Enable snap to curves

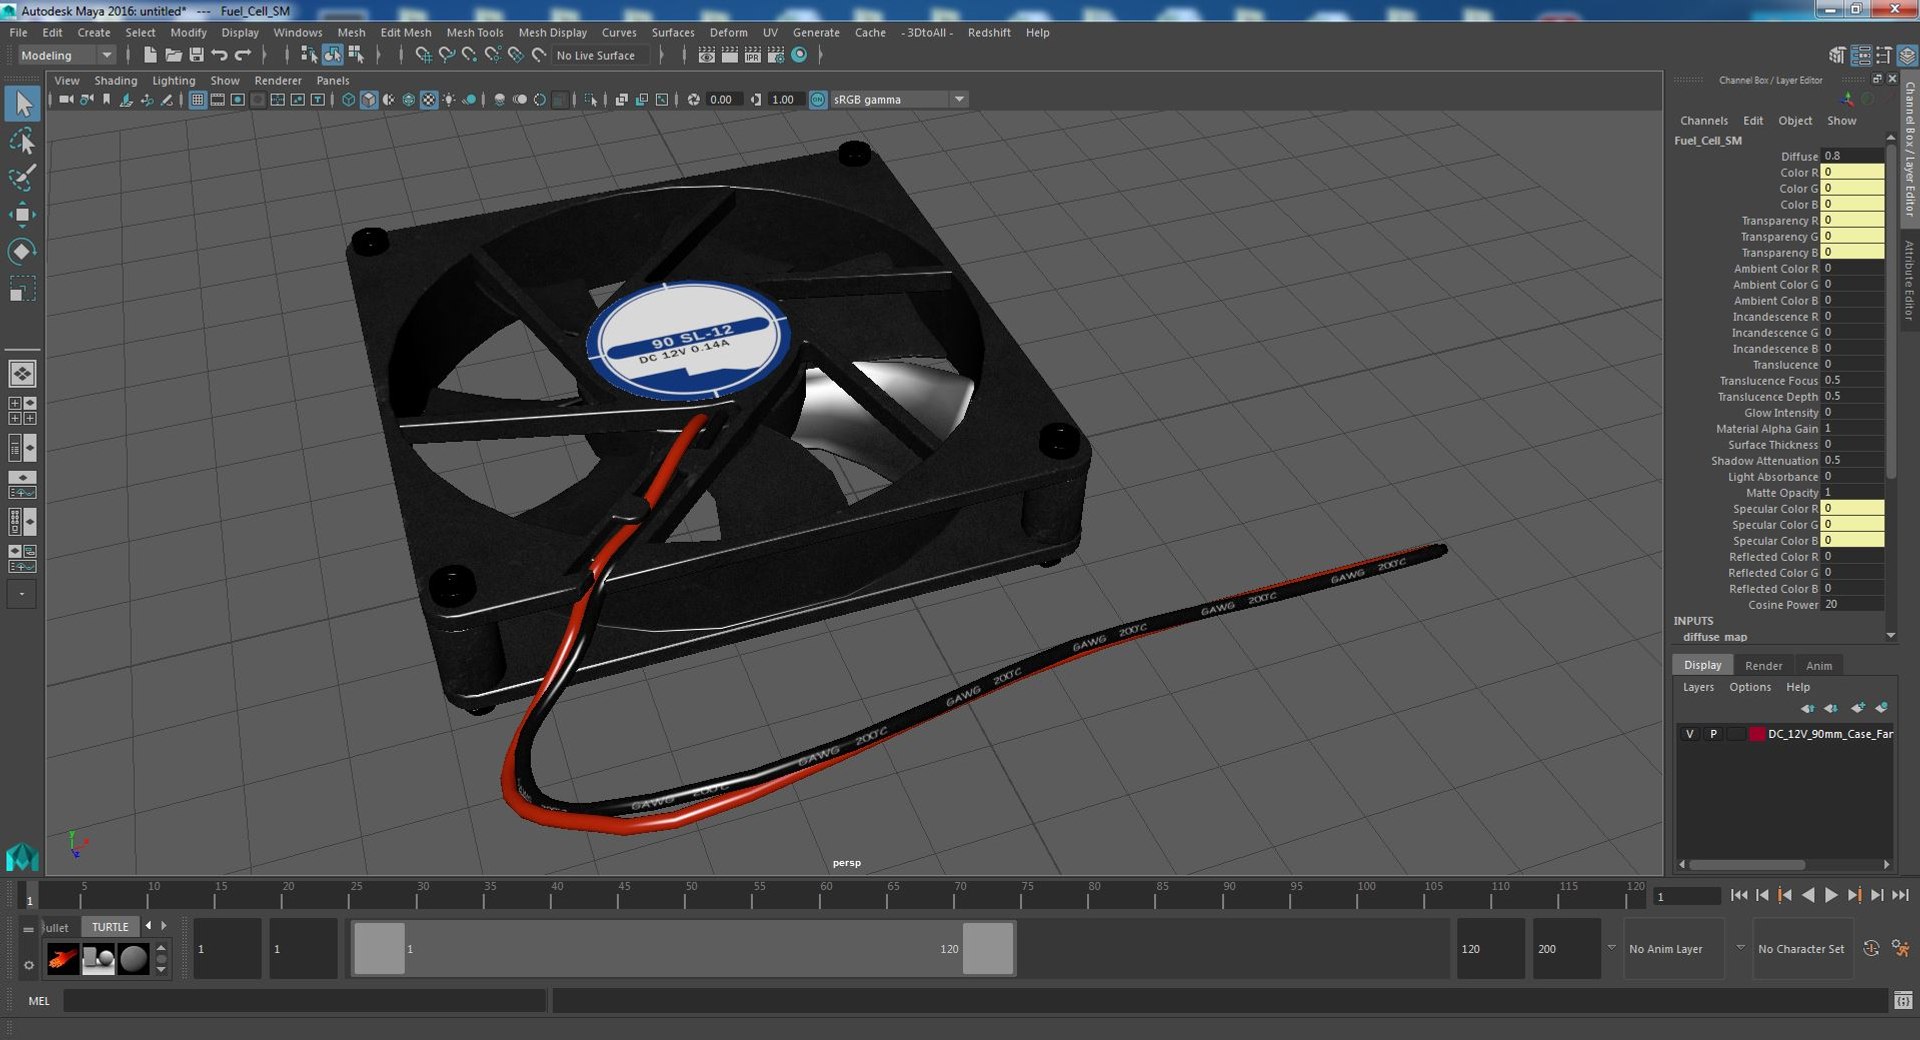(446, 55)
